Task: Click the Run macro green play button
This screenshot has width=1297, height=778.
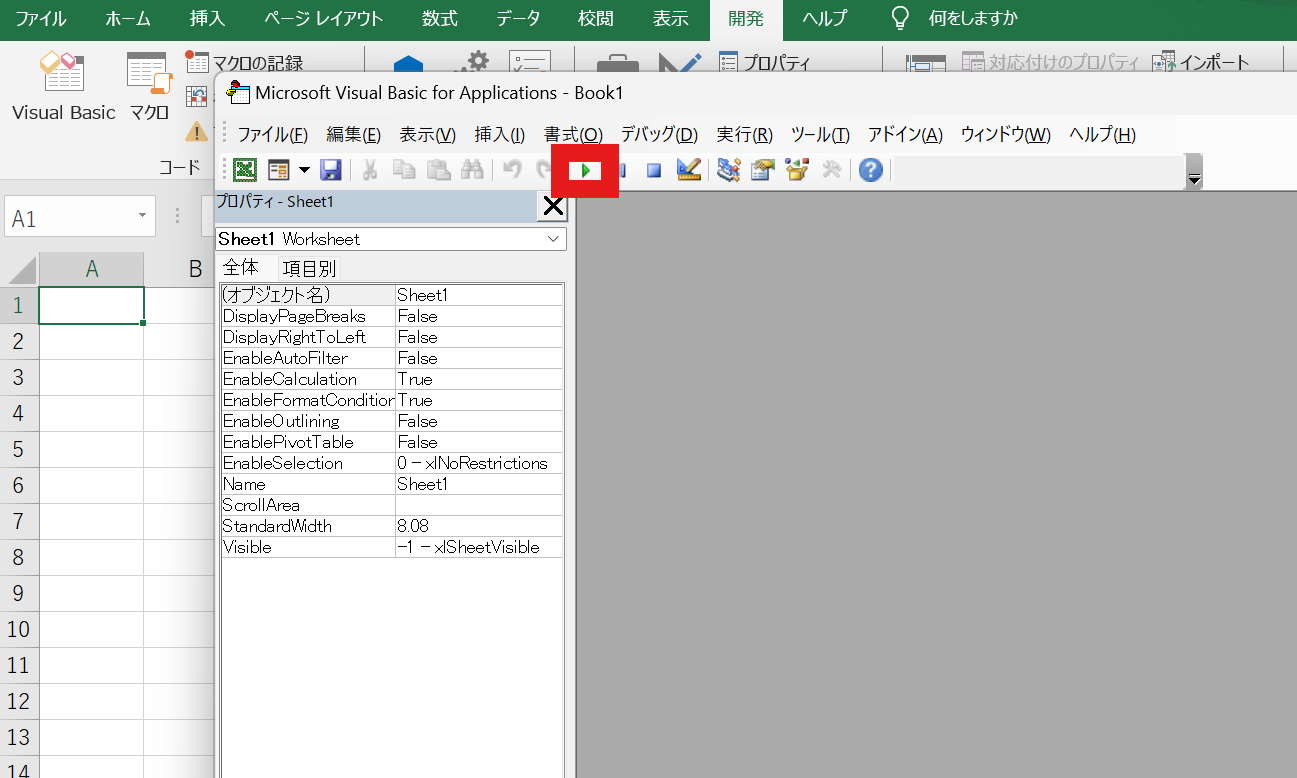Action: click(x=586, y=171)
